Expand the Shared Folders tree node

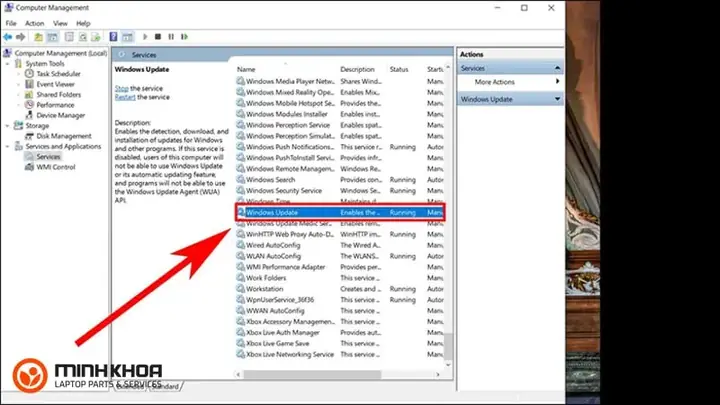tap(18, 95)
